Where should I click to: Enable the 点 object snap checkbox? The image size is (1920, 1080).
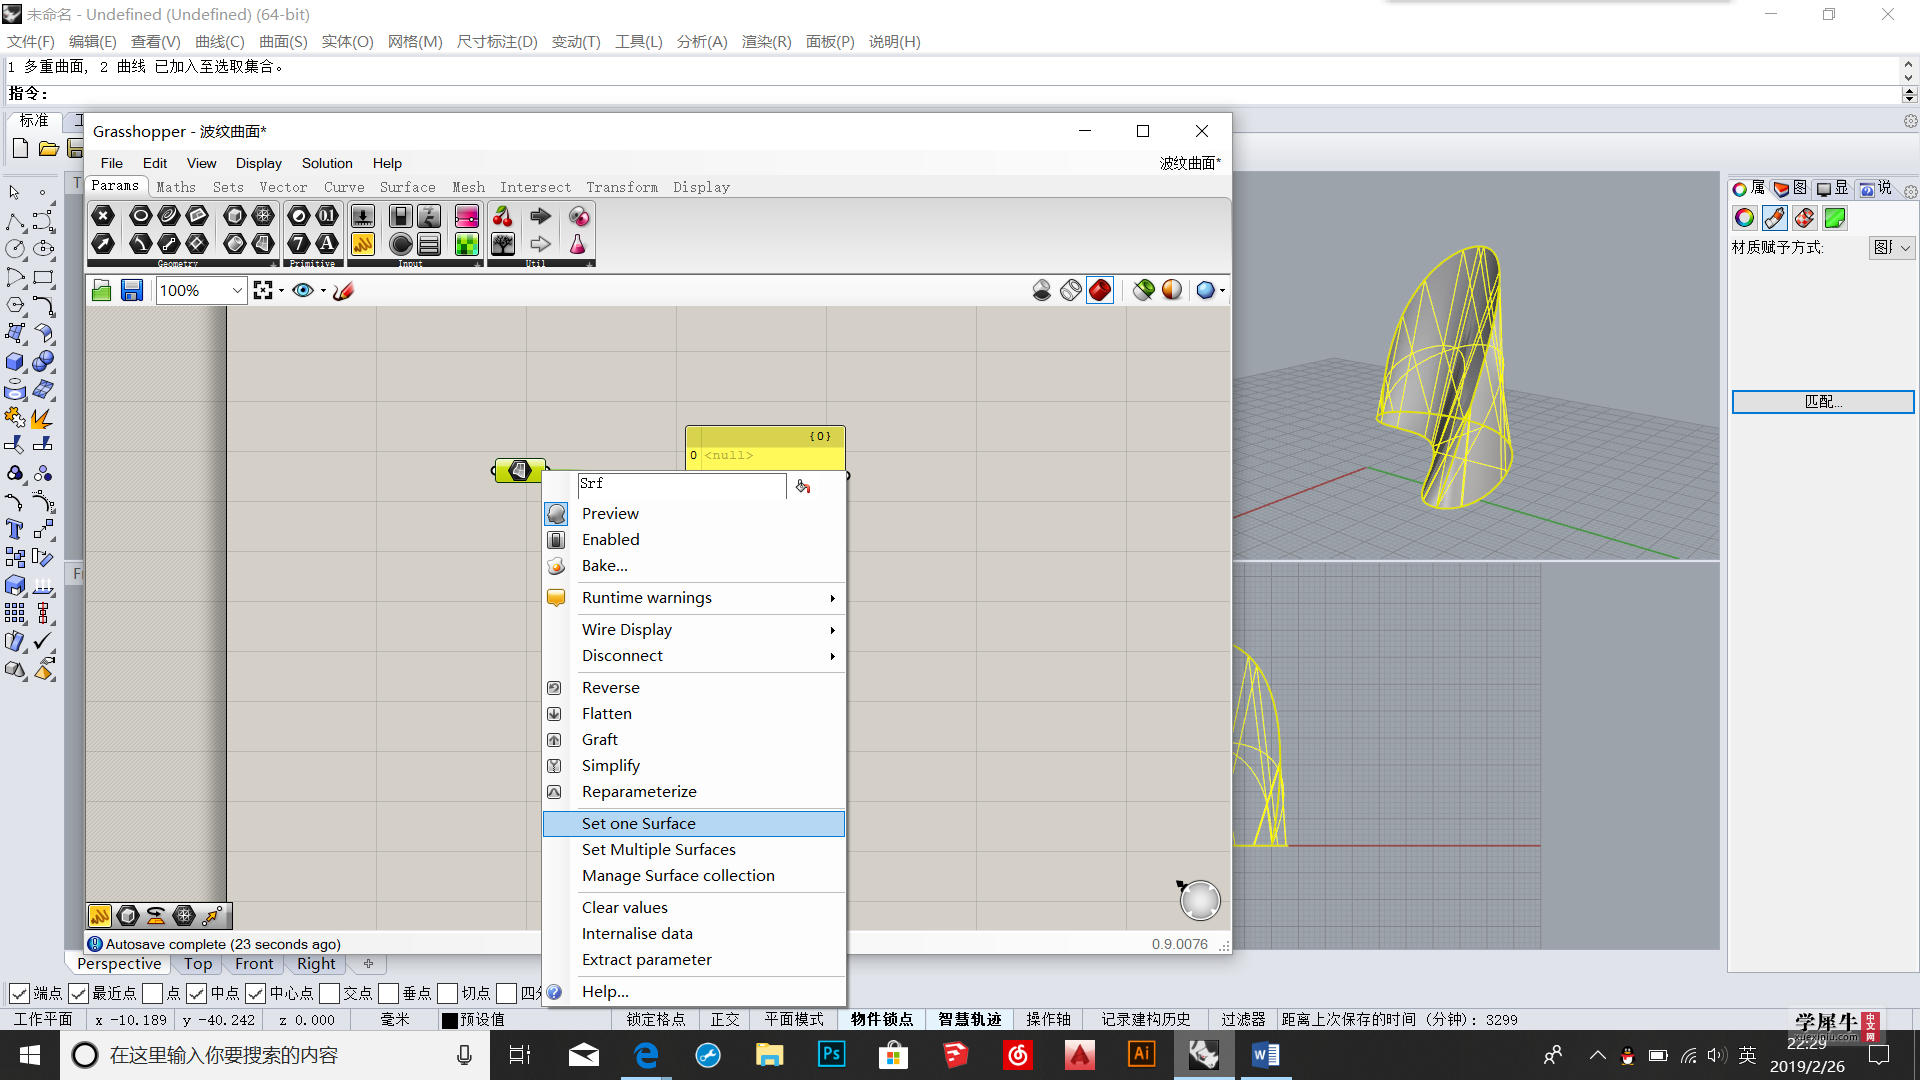tap(152, 993)
